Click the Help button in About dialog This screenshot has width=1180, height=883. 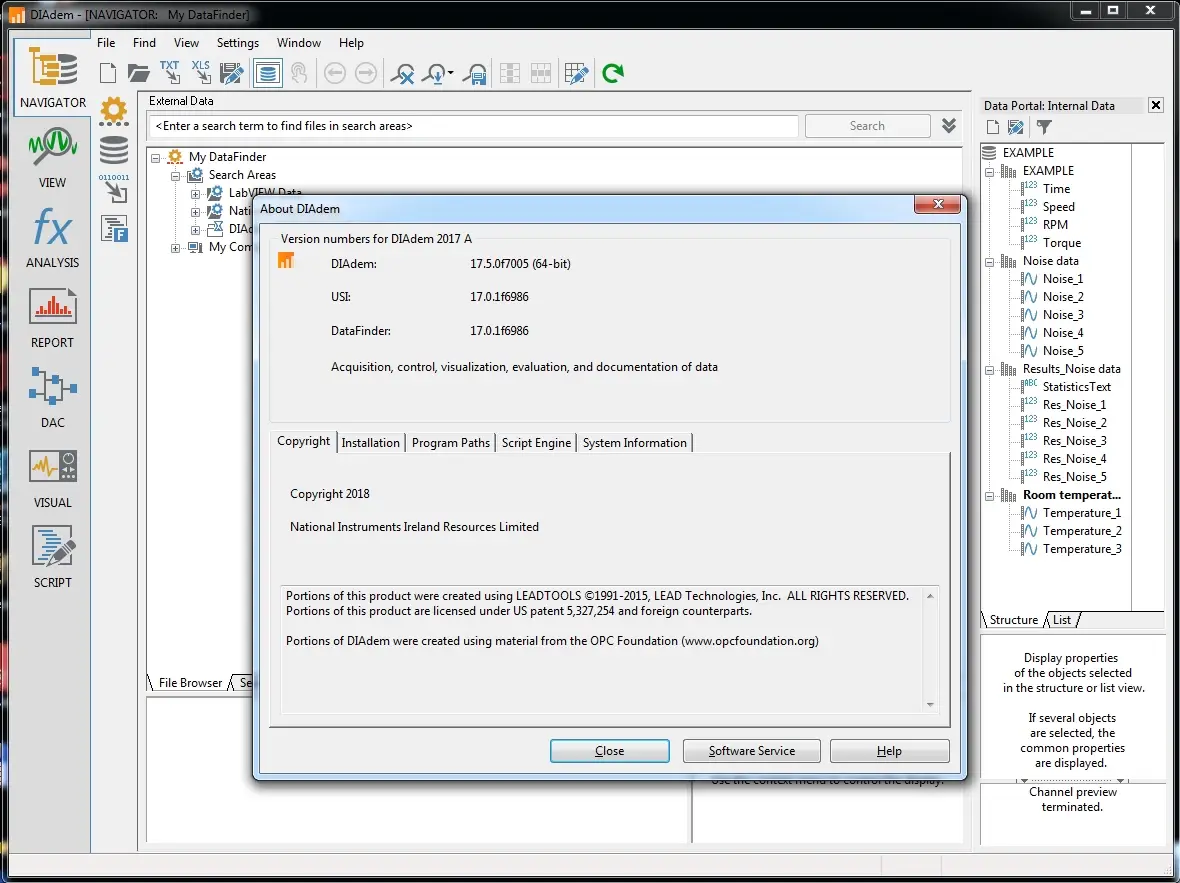[x=890, y=751]
